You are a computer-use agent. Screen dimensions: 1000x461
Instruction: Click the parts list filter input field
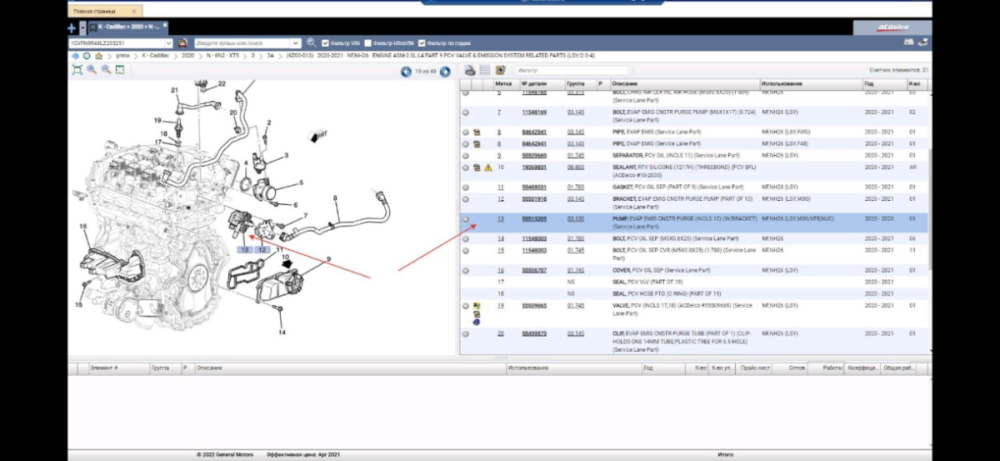[x=572, y=71]
